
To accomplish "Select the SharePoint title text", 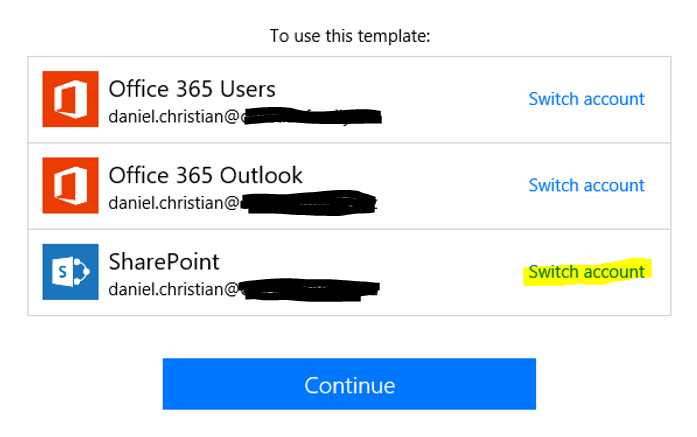I will (164, 261).
